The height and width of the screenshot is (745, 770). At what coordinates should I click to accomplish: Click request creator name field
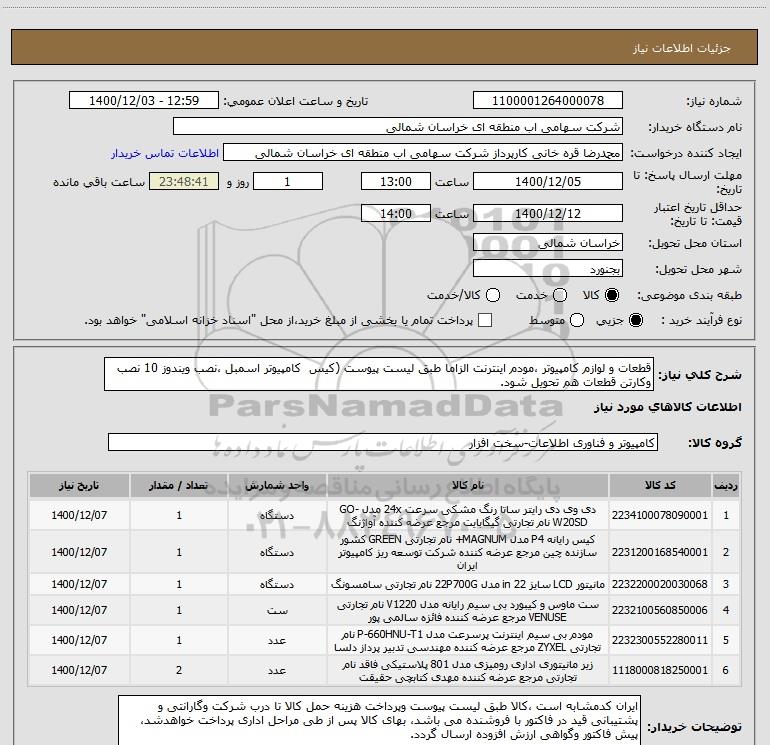tap(423, 153)
